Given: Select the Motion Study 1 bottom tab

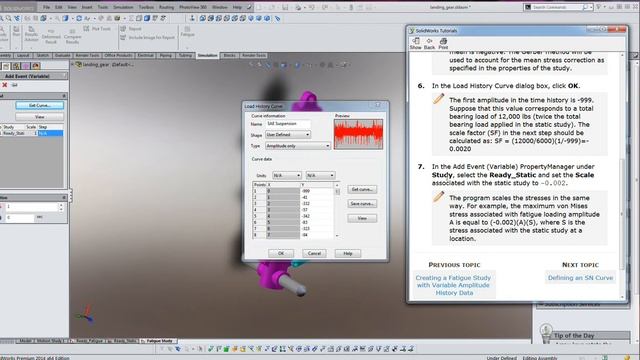Looking at the screenshot, I should [x=49, y=340].
